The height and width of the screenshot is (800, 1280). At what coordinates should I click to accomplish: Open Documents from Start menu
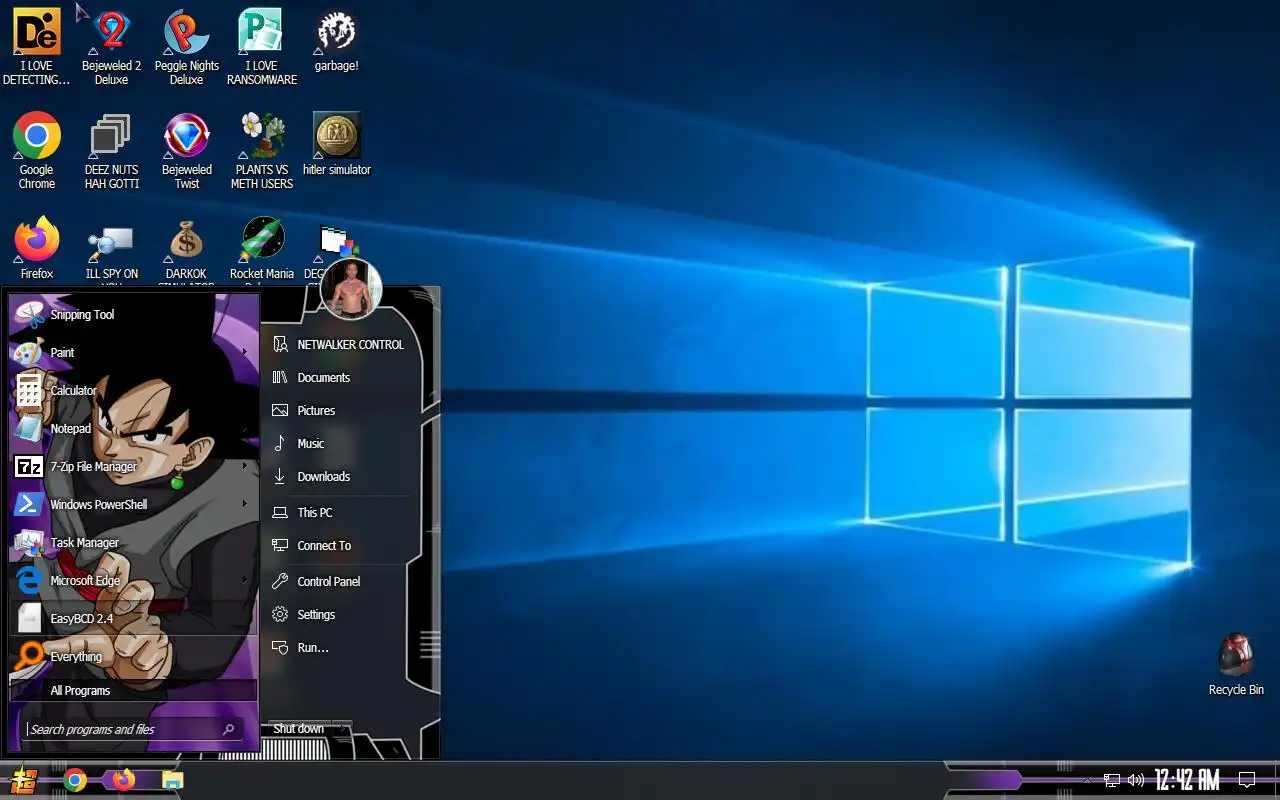340,378
